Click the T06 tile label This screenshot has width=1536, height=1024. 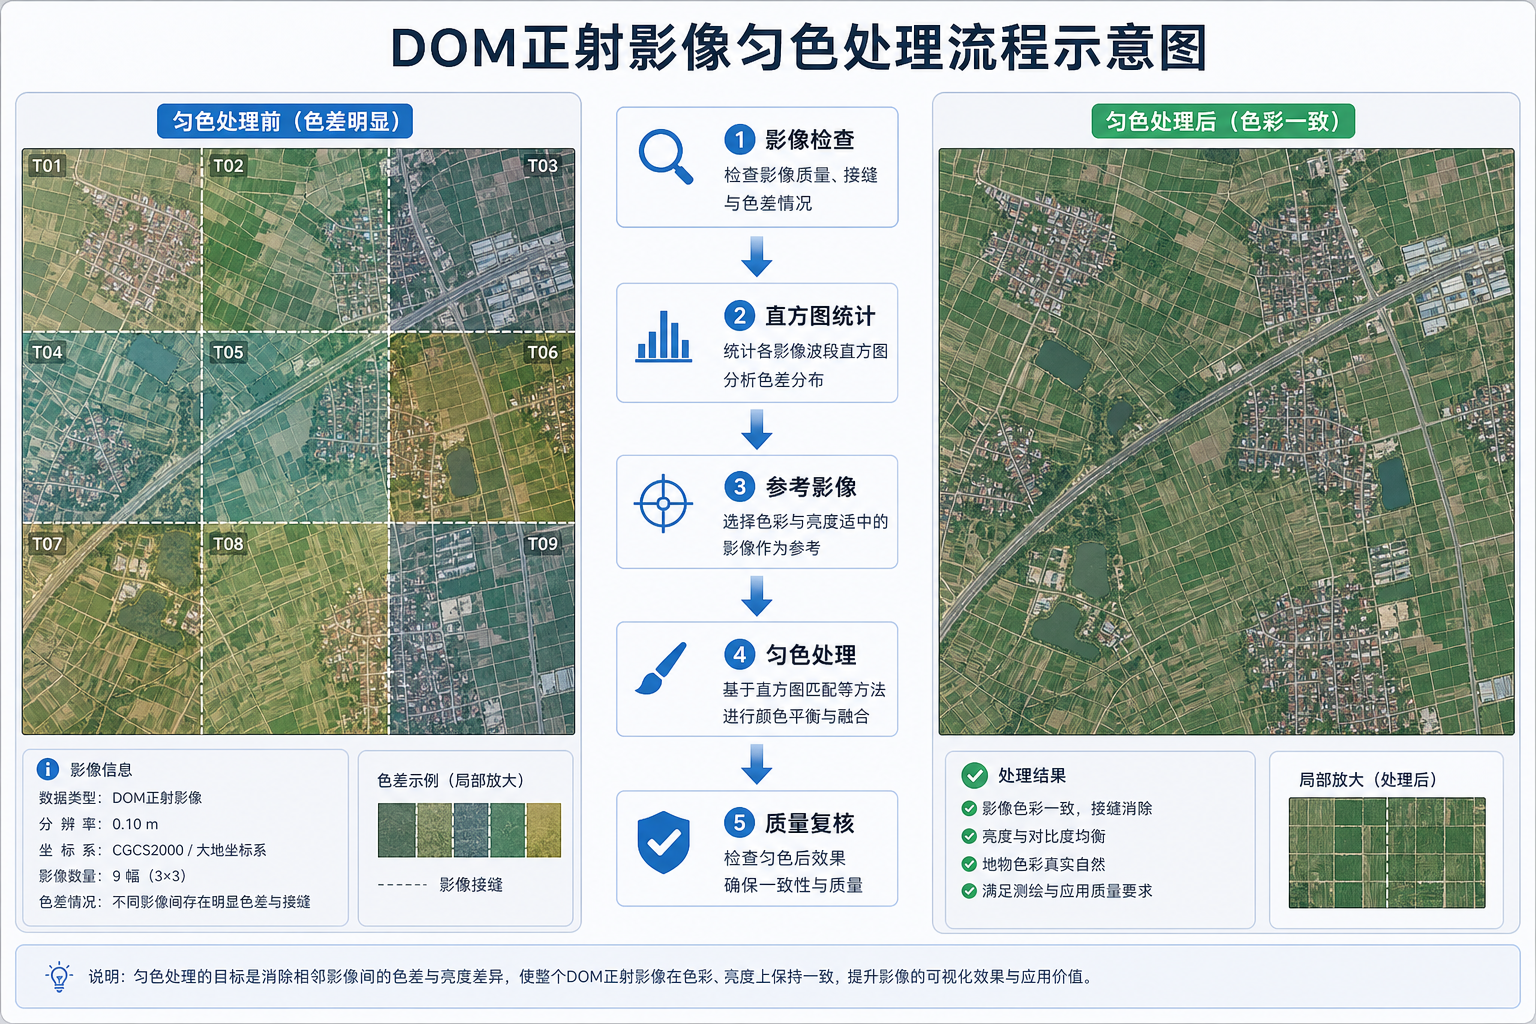coord(543,352)
